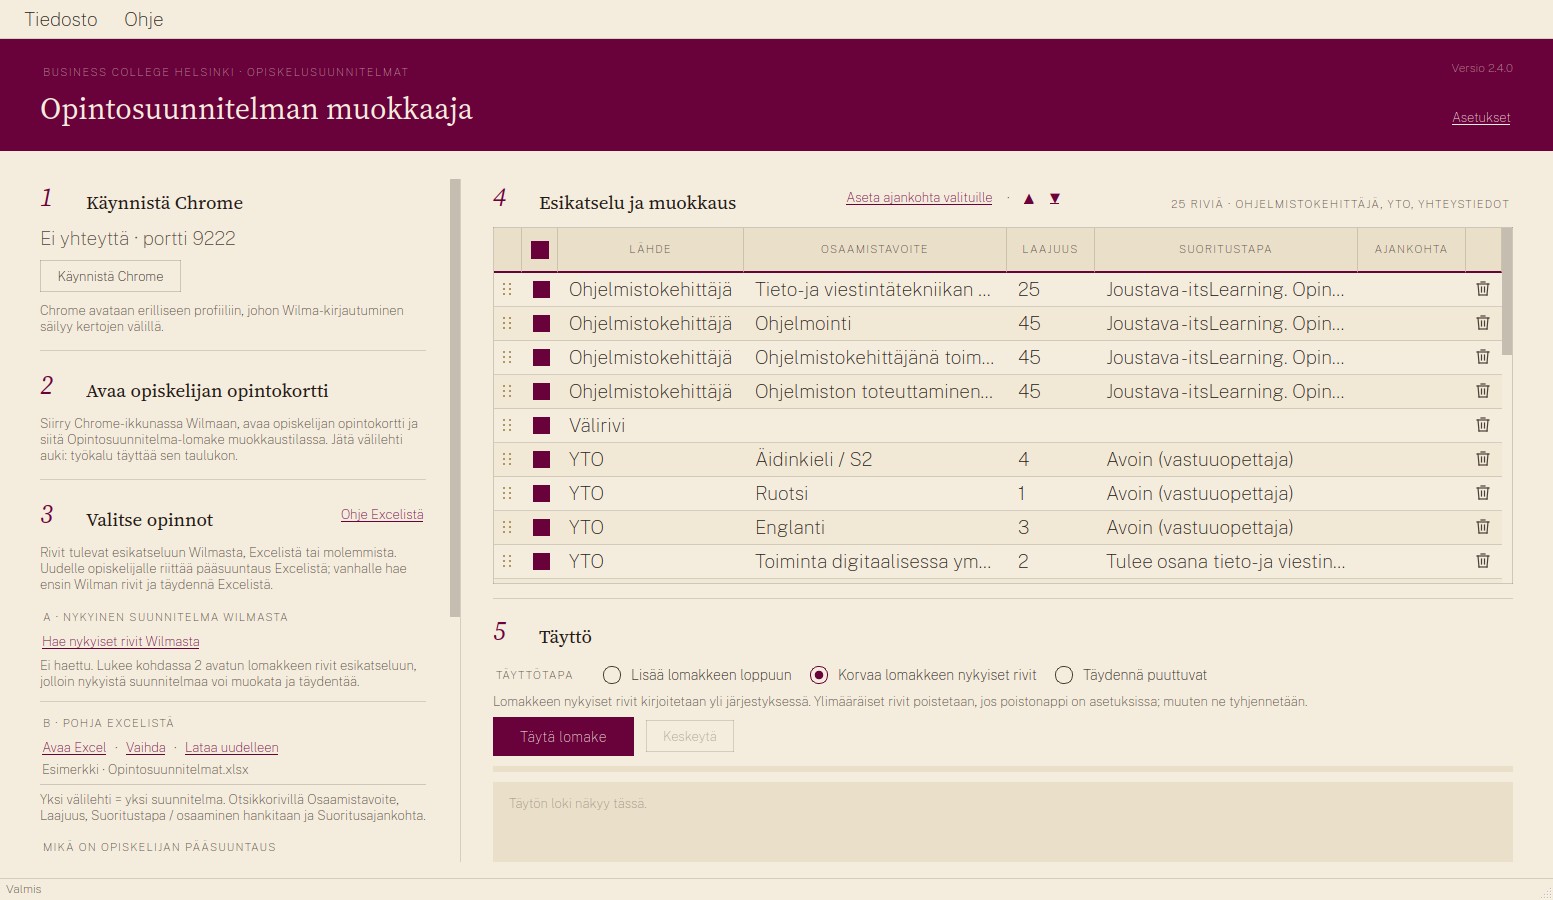This screenshot has height=900, width=1553.
Task: Click the drag handle of the Välirivi row
Action: tap(507, 425)
